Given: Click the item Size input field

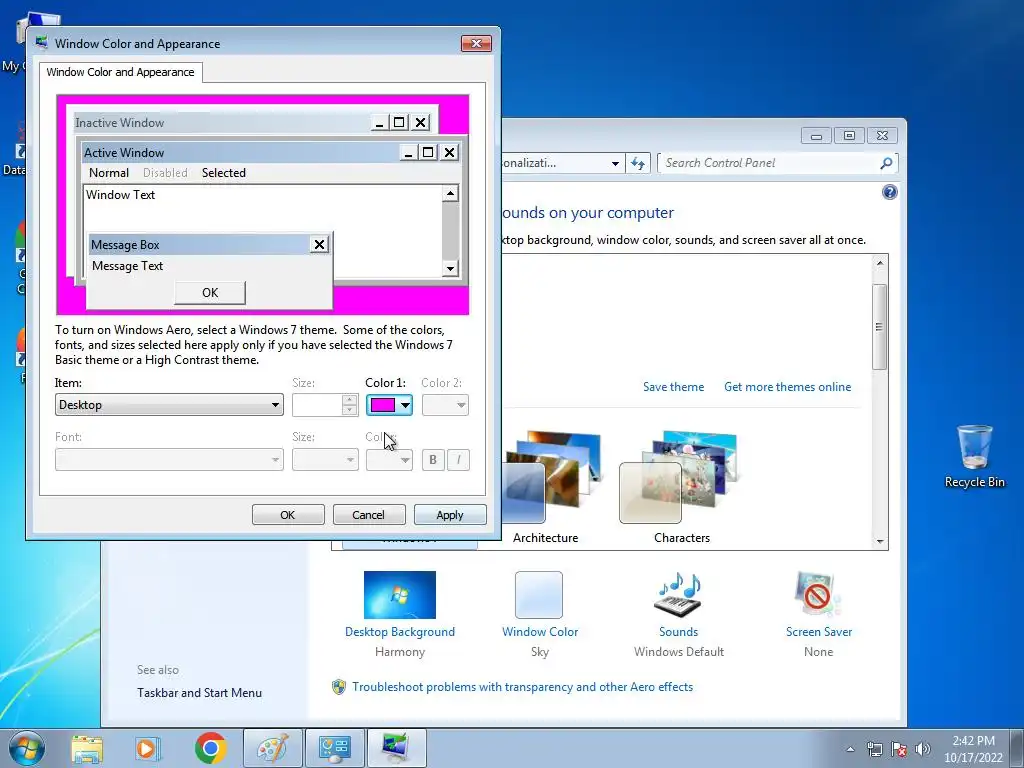Looking at the screenshot, I should [x=317, y=405].
